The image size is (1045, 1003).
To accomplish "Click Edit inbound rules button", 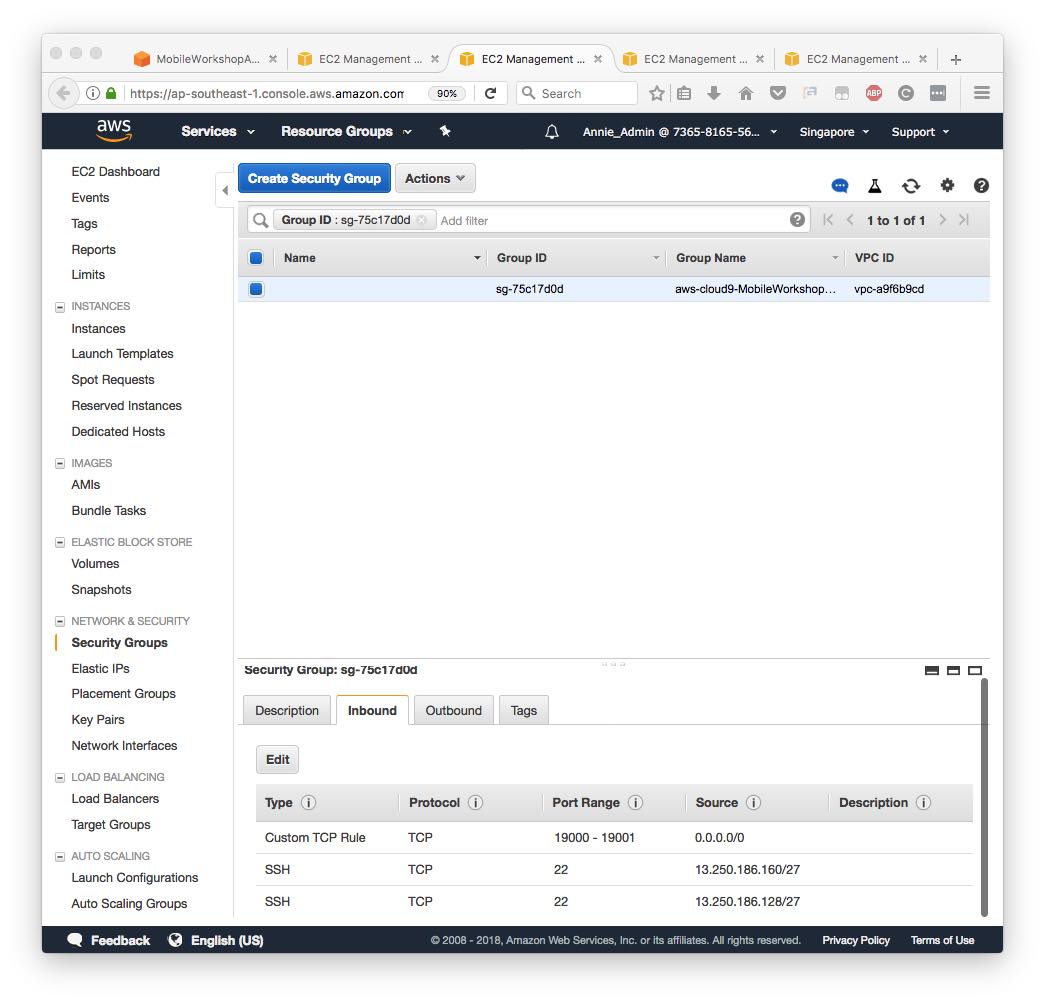I will pos(277,760).
